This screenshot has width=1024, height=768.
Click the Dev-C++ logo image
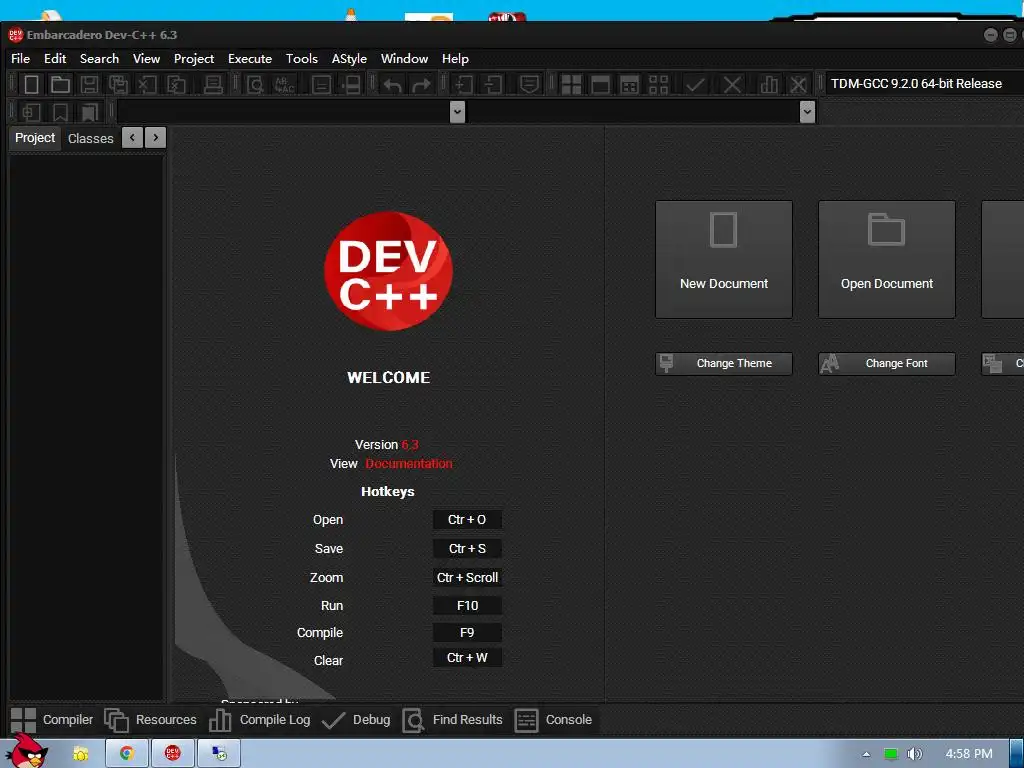[389, 270]
